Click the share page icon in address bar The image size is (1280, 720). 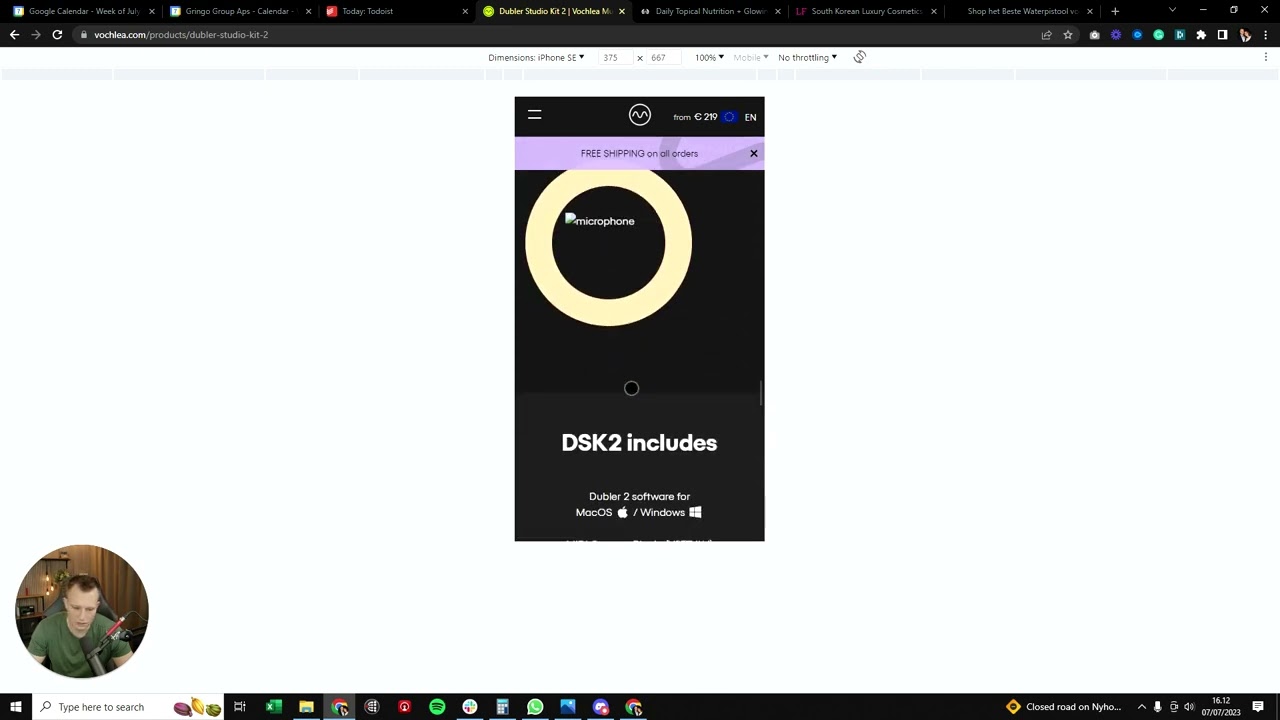tap(1046, 34)
